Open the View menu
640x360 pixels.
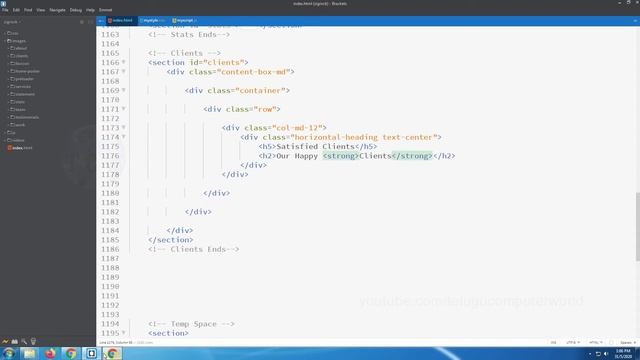pyautogui.click(x=40, y=10)
